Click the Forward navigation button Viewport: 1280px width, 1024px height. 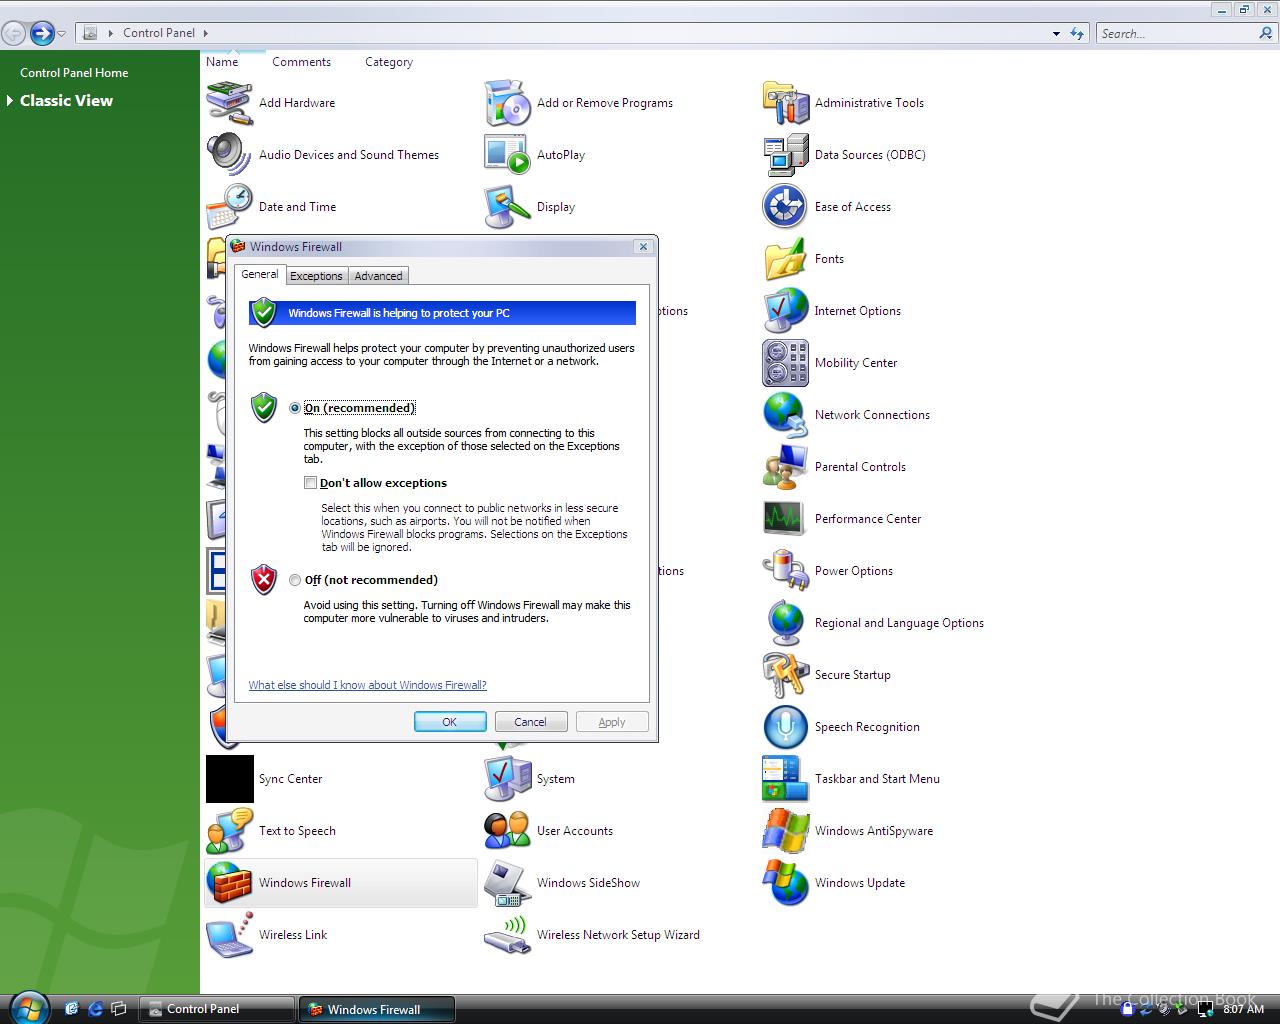coord(41,34)
